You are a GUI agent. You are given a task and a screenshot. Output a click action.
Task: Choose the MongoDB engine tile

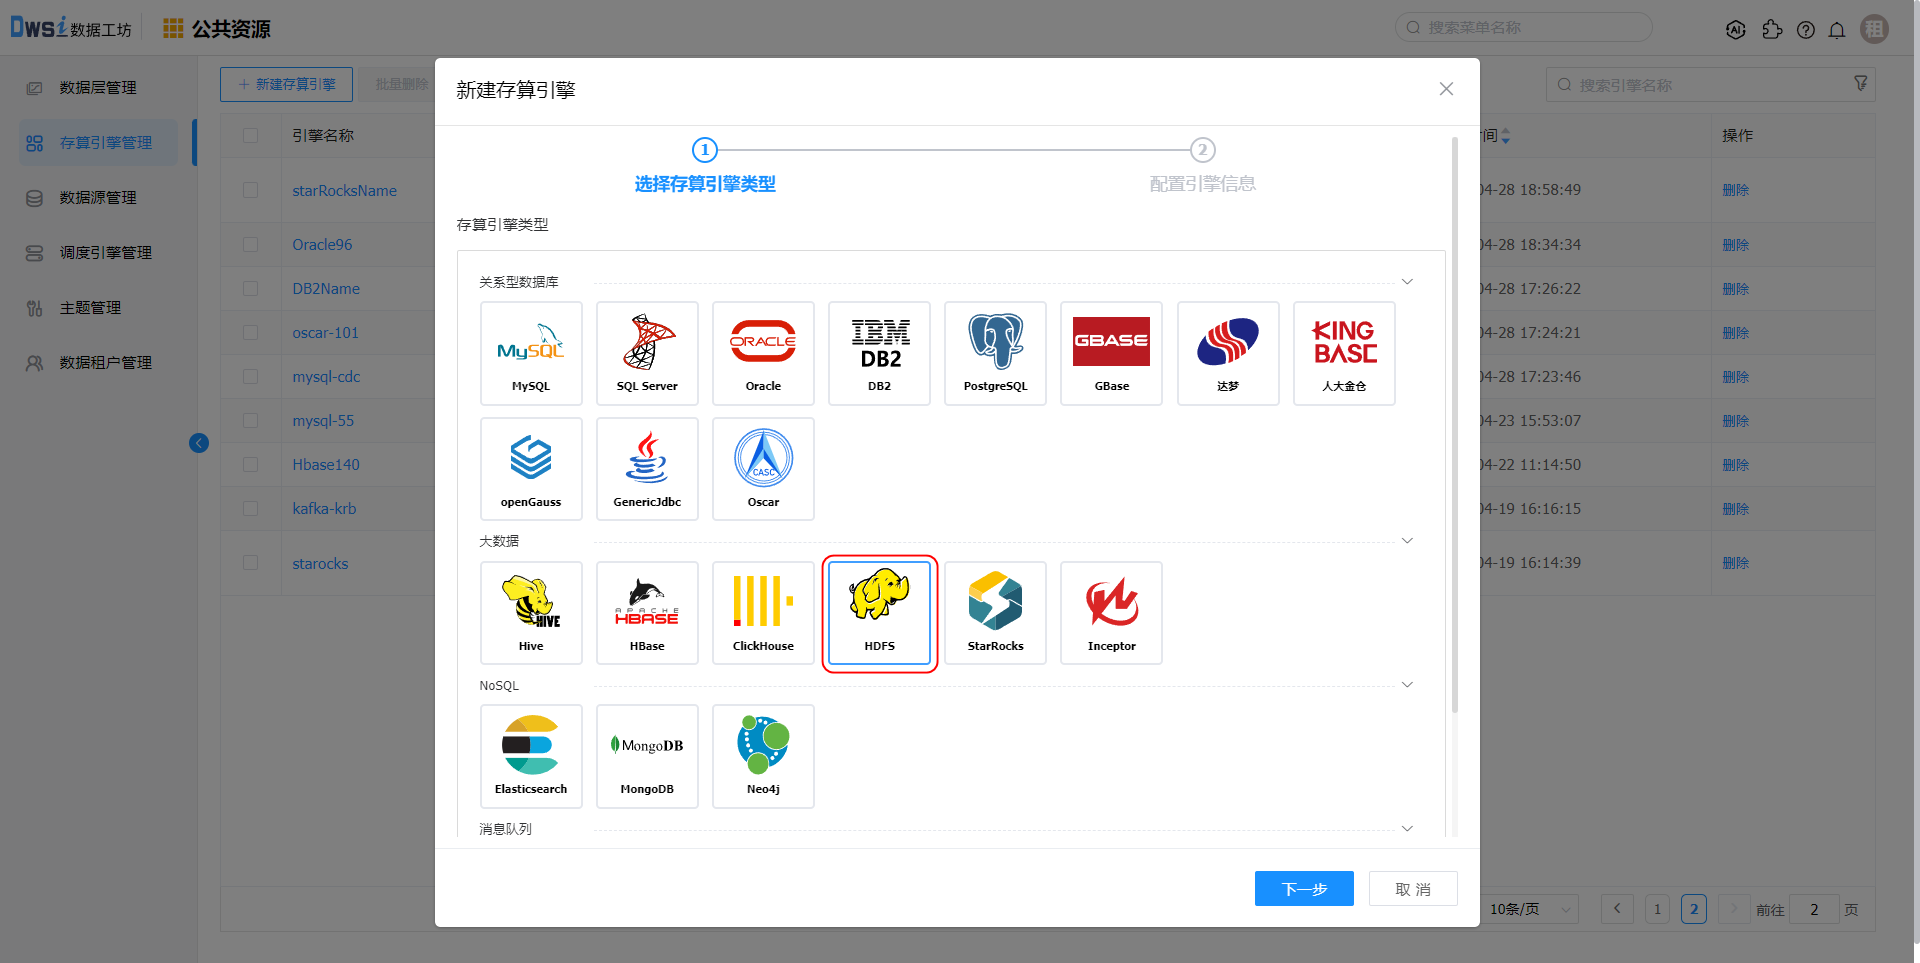click(647, 755)
